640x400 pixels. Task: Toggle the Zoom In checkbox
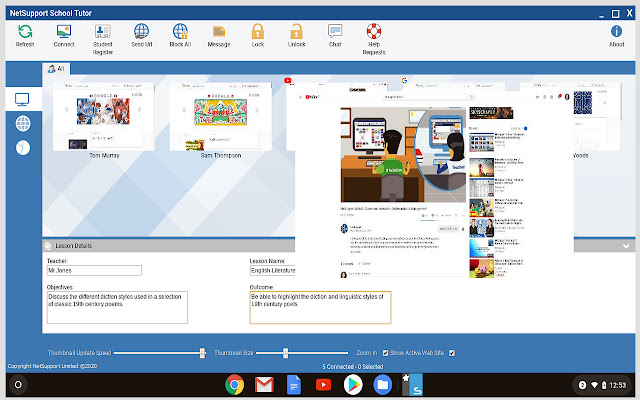point(383,353)
